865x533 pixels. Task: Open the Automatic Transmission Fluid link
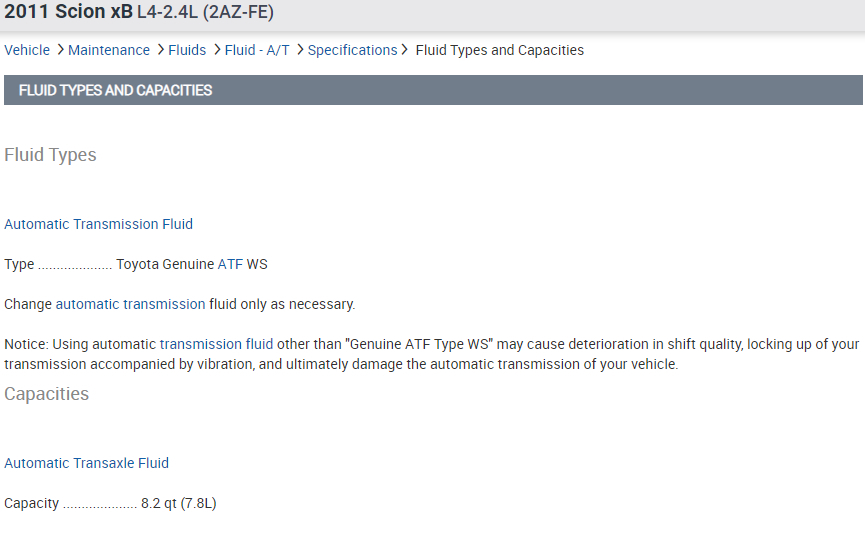coord(98,224)
